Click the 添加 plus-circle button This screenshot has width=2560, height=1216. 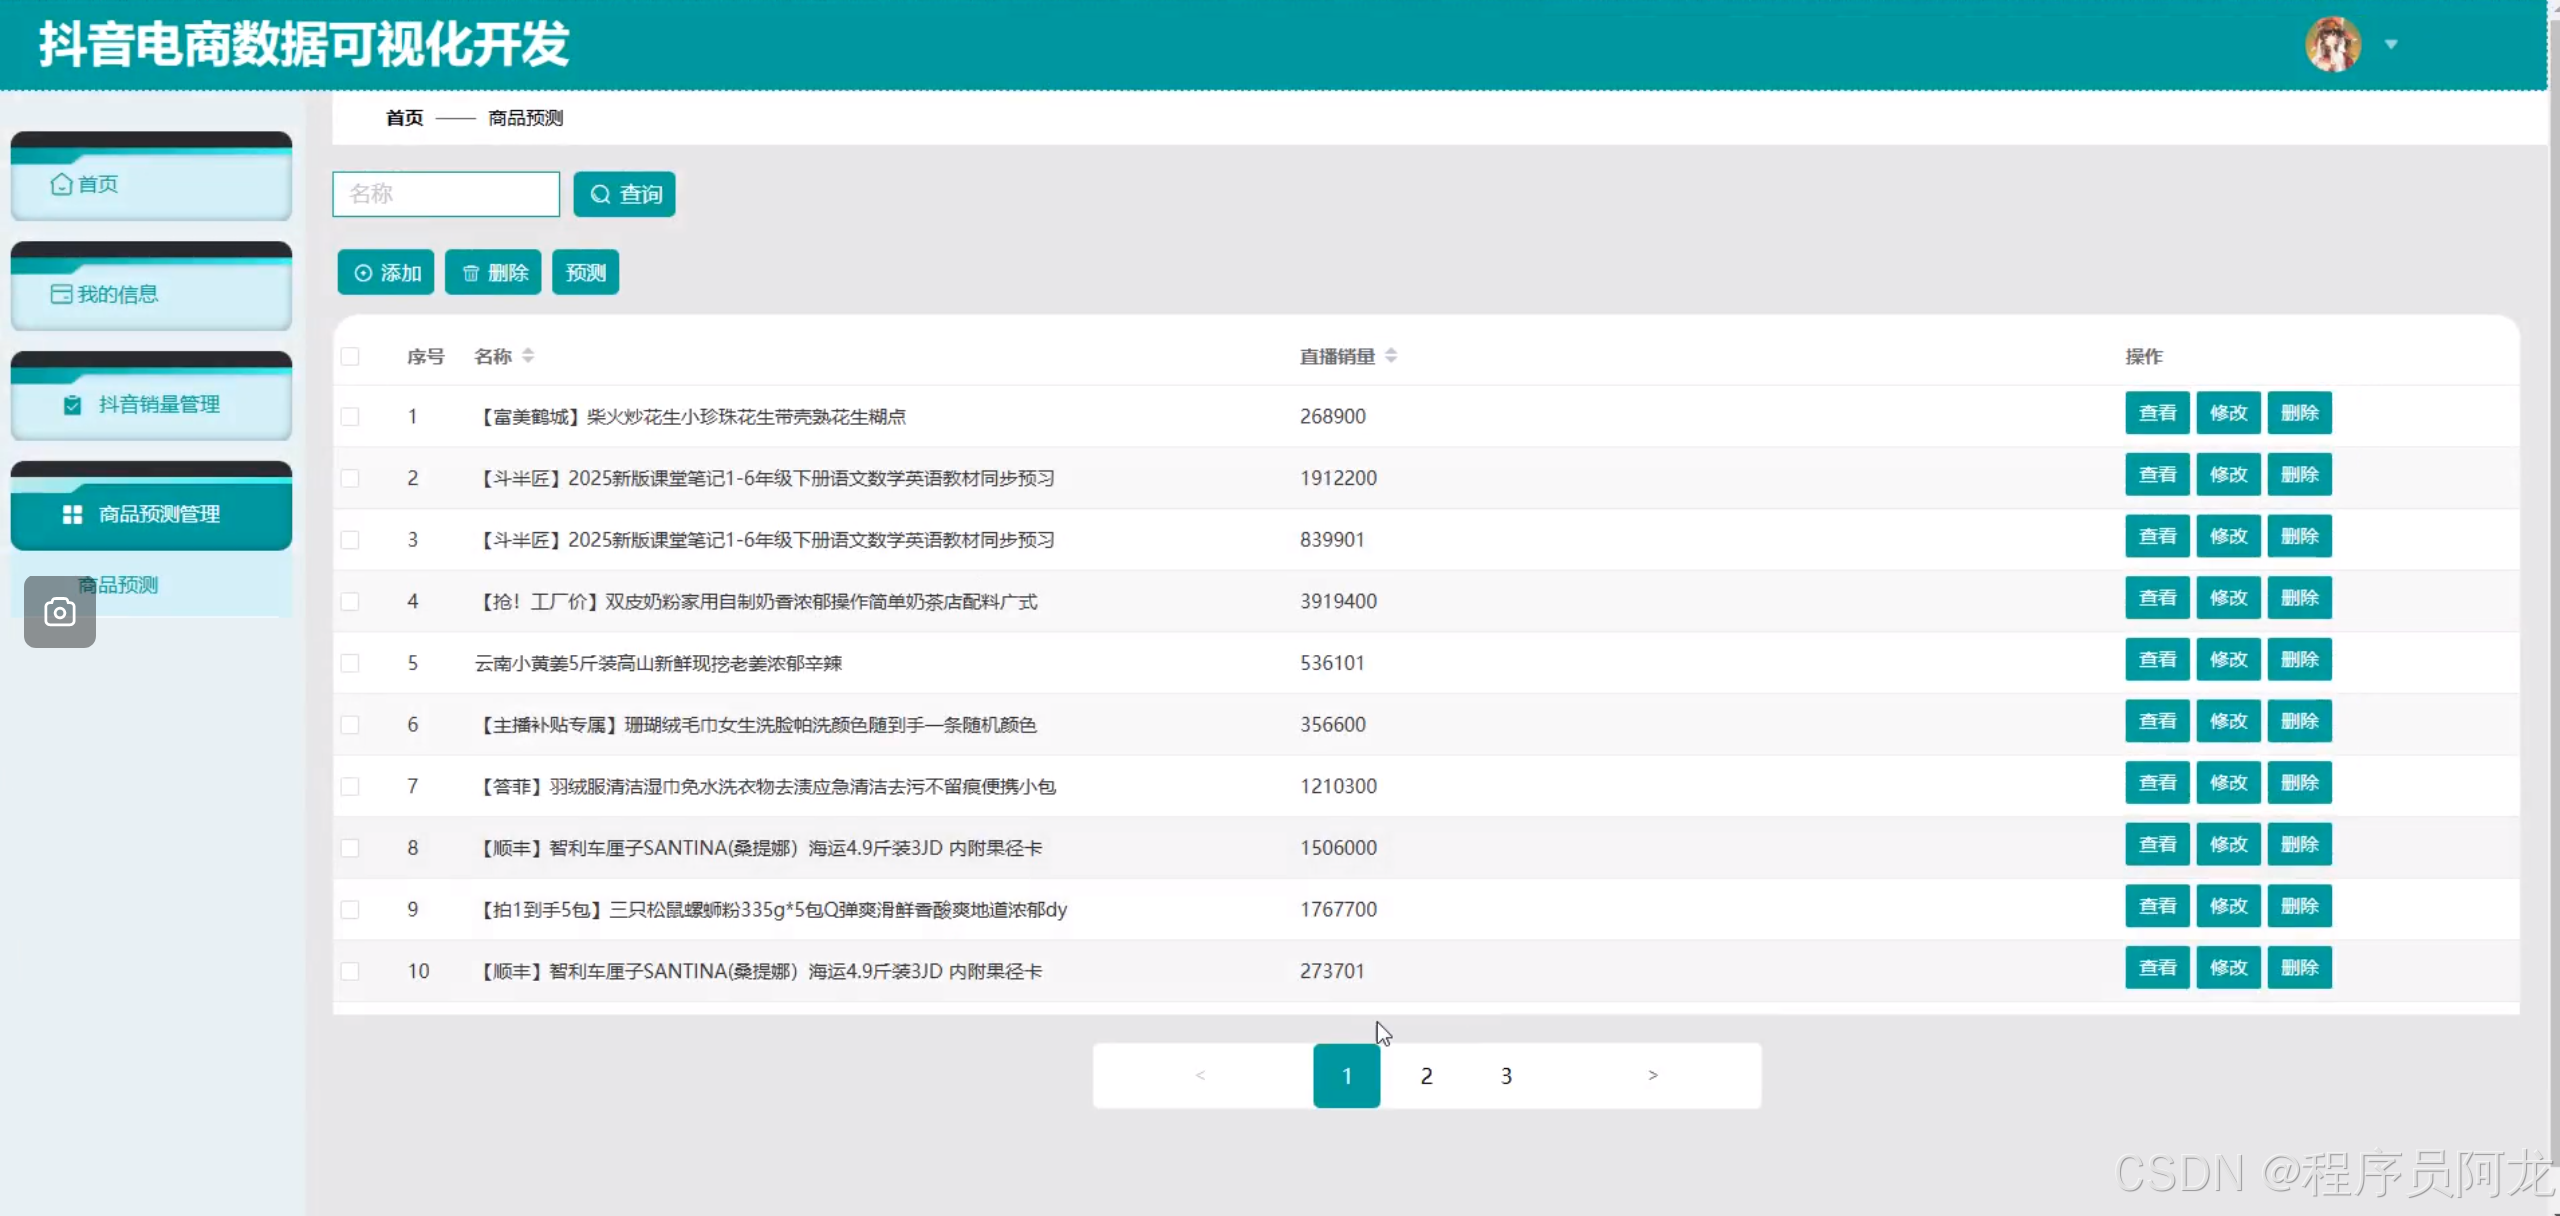(386, 273)
